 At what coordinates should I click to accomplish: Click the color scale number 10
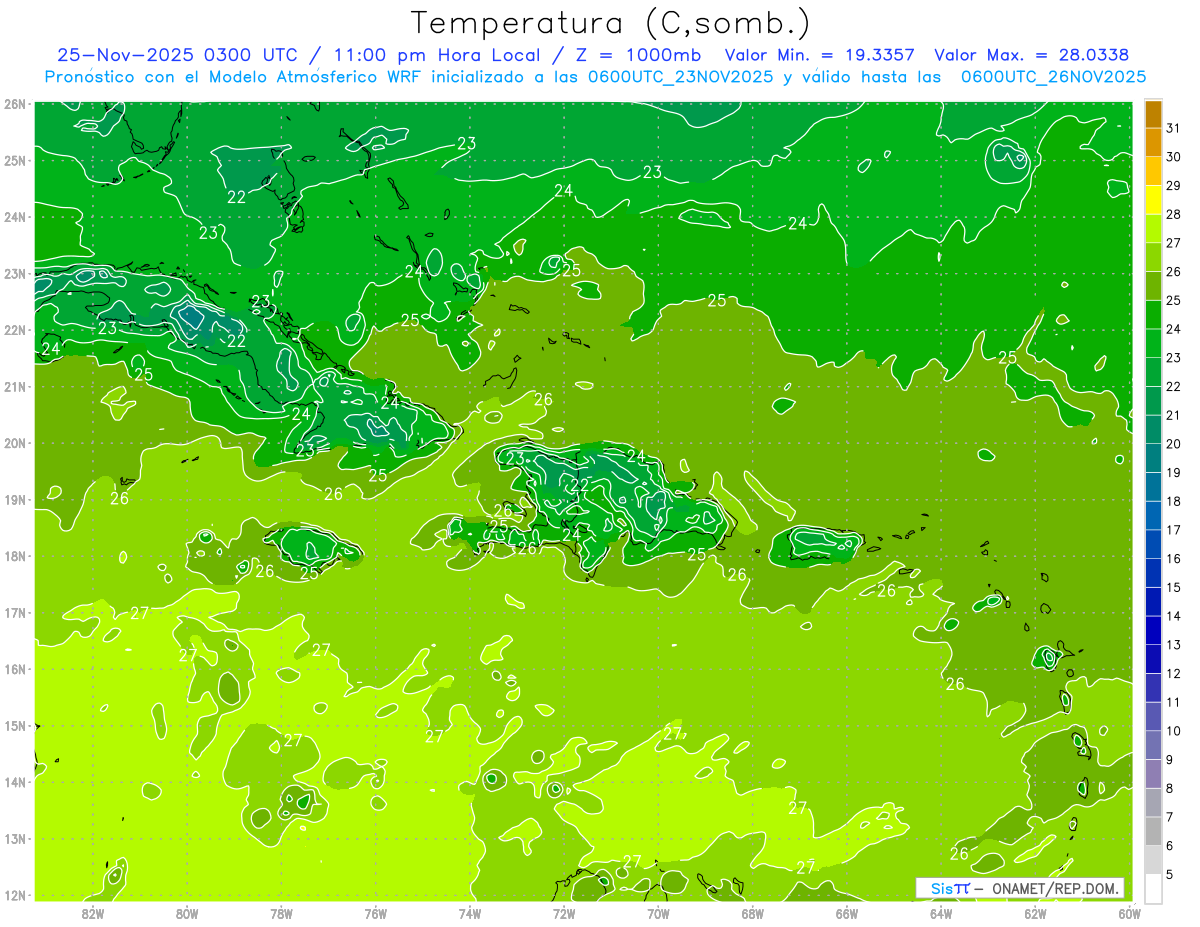click(1173, 731)
